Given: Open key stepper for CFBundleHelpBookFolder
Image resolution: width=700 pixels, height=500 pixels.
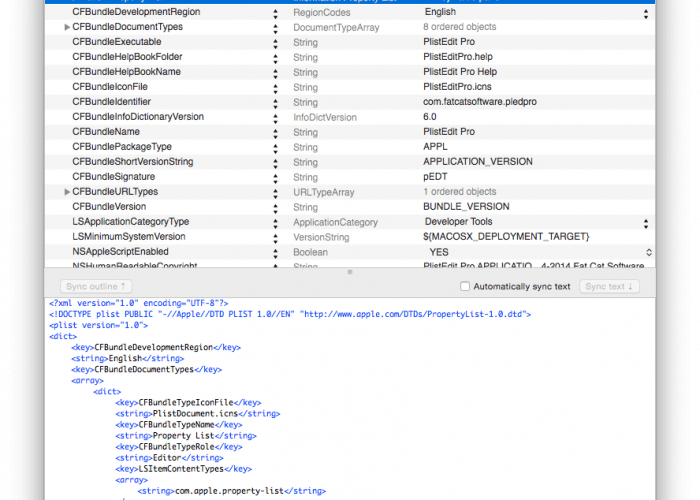Looking at the screenshot, I should coord(275,59).
